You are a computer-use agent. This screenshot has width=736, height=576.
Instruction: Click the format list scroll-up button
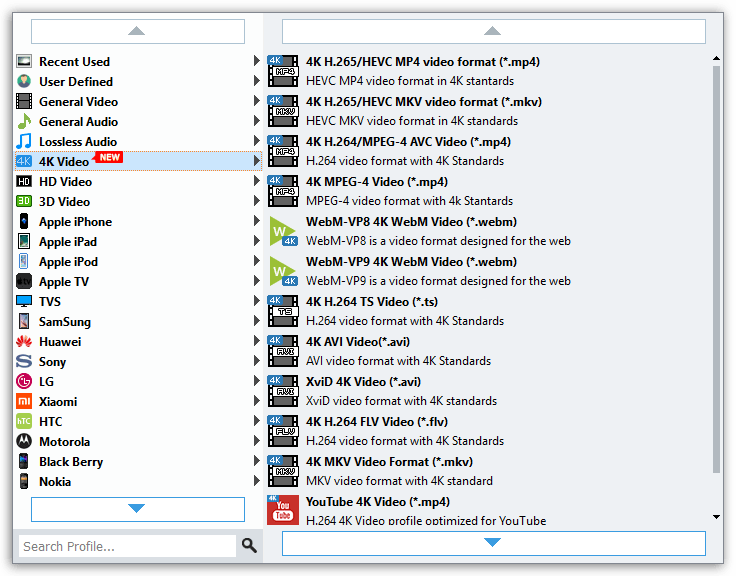pyautogui.click(x=493, y=31)
